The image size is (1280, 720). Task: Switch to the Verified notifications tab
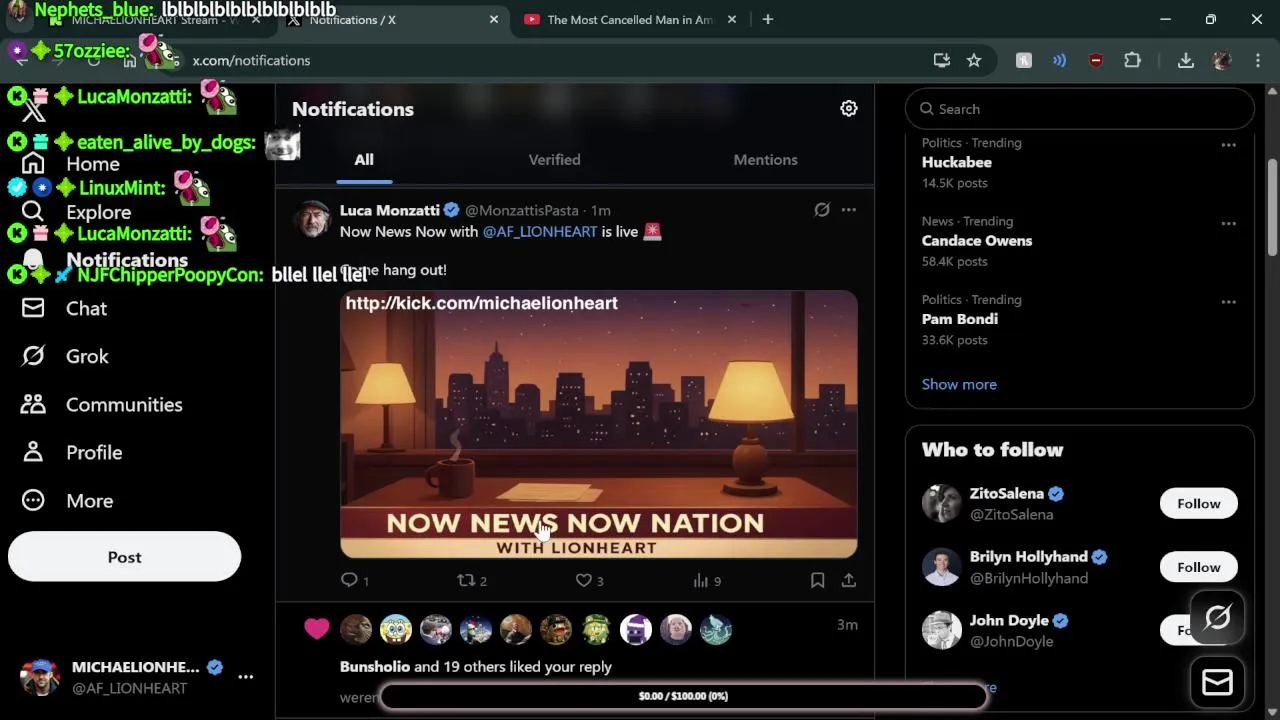(554, 159)
